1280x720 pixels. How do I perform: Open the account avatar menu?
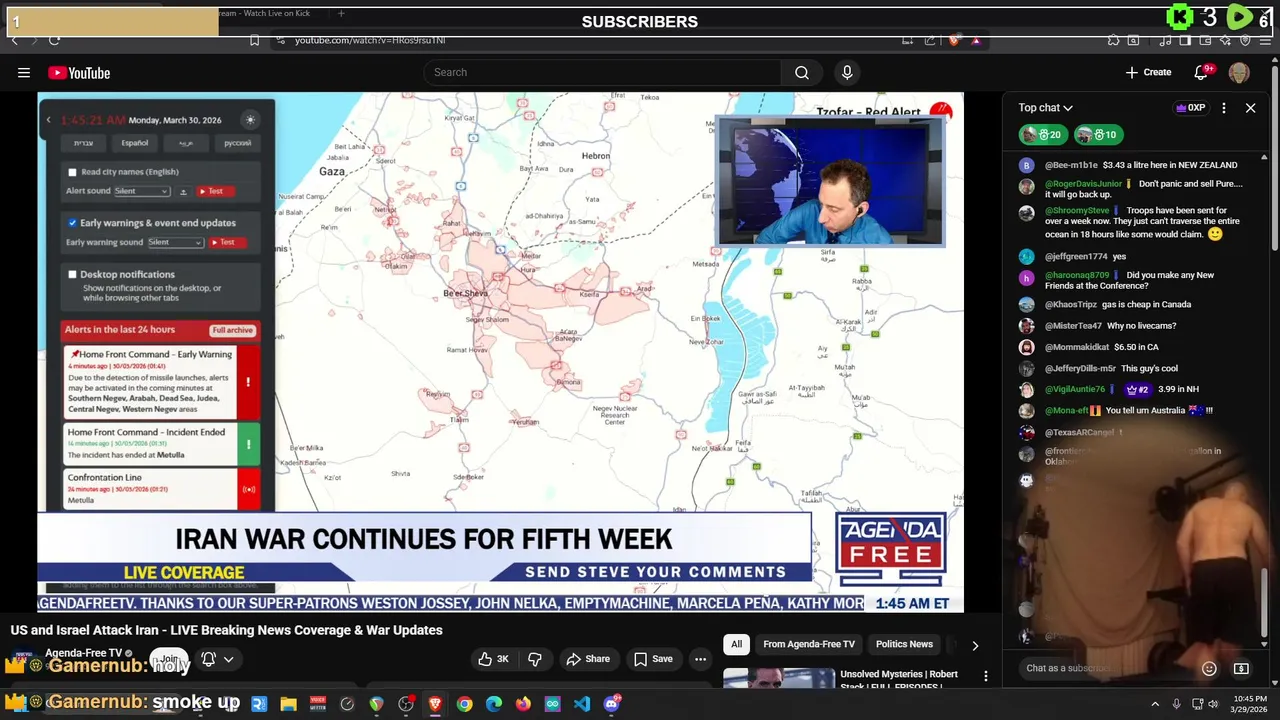tap(1239, 72)
